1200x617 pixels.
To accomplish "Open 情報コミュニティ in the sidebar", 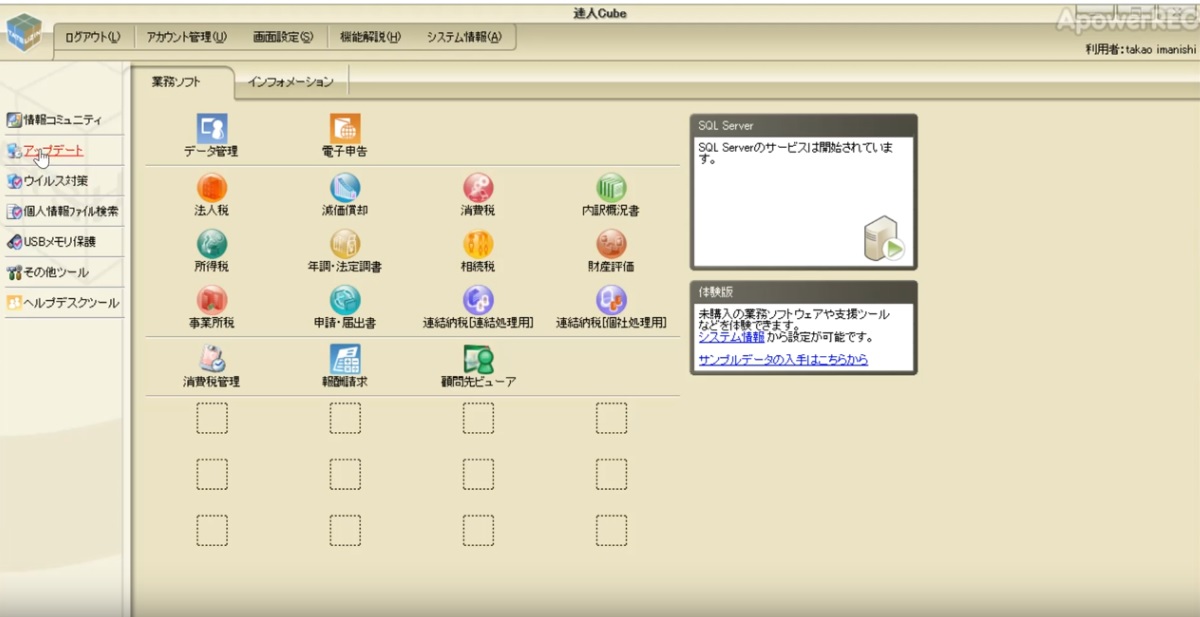I will click(55, 120).
